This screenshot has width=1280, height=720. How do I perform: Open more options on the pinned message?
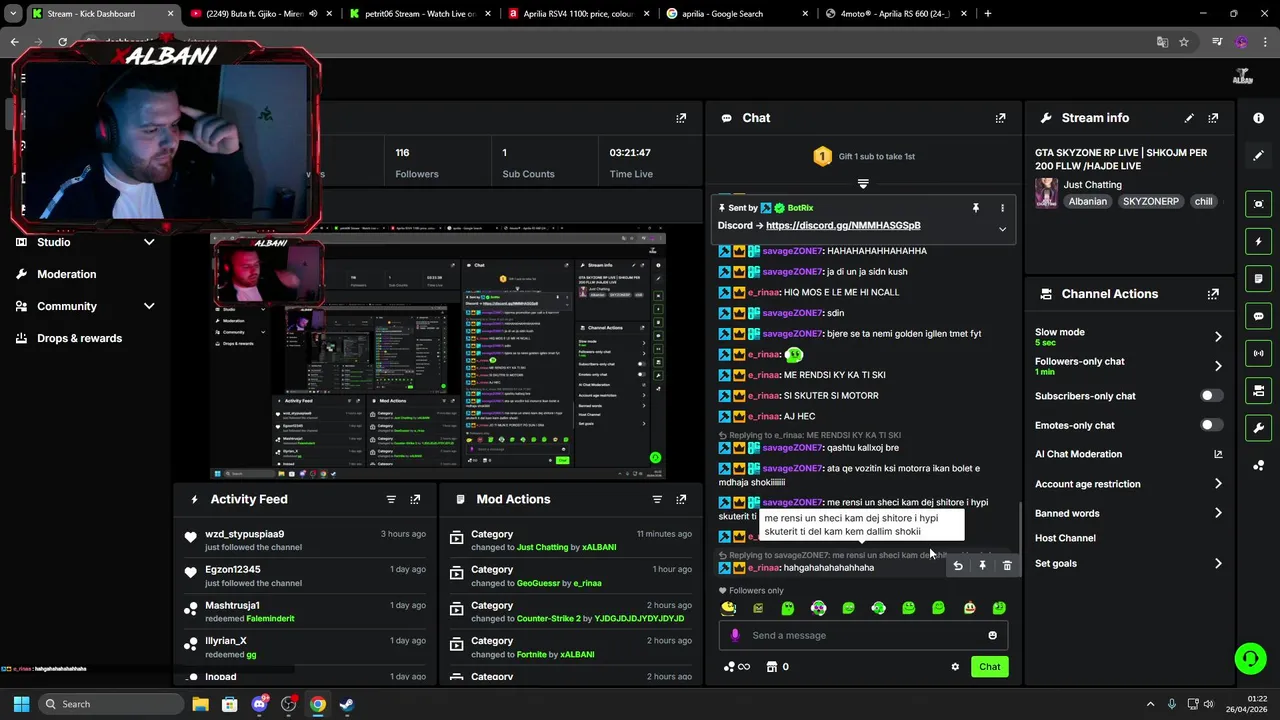coord(1002,208)
